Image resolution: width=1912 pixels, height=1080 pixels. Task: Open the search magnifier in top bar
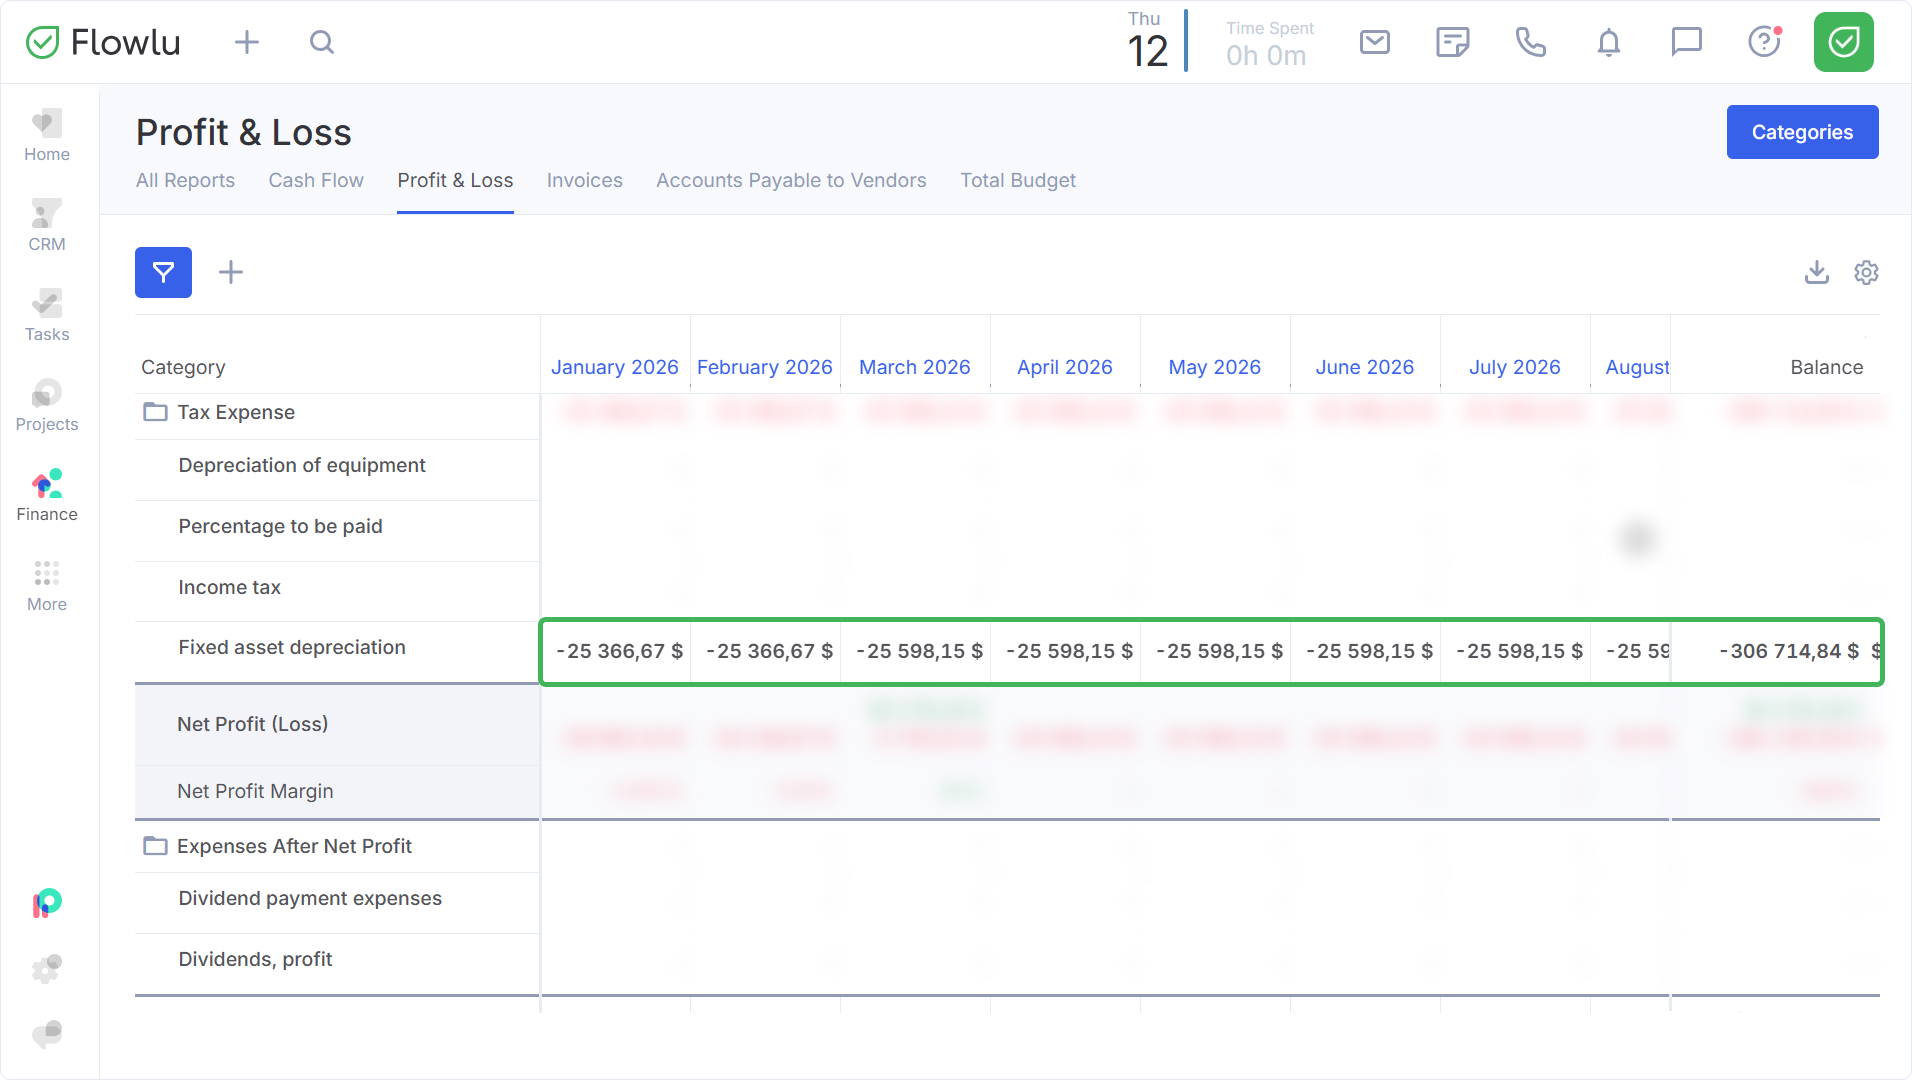(321, 42)
